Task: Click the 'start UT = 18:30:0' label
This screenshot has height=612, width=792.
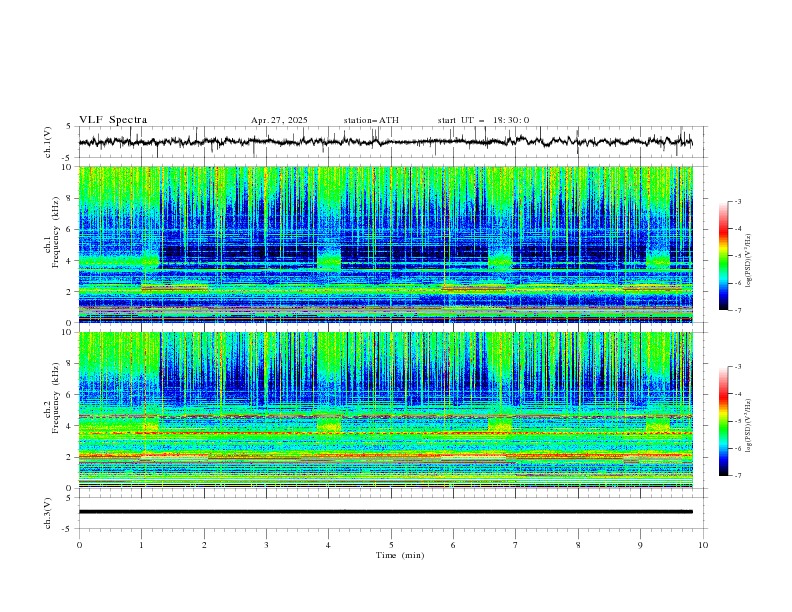Action: [483, 120]
